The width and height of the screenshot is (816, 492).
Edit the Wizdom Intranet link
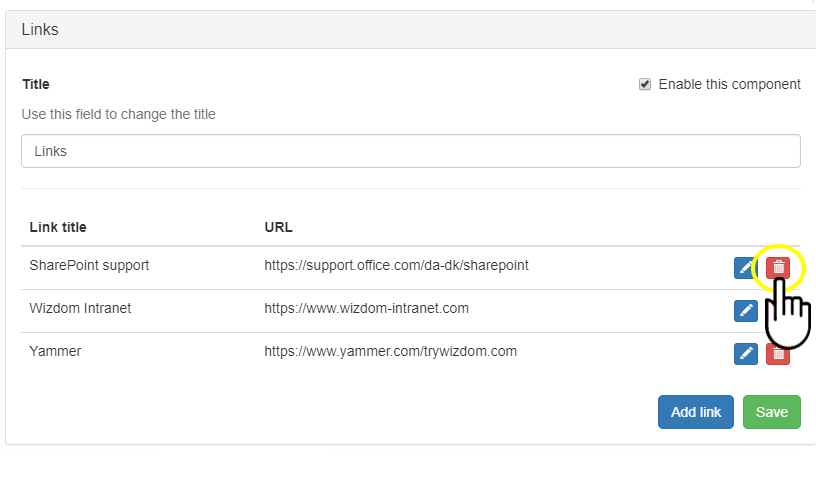click(745, 311)
